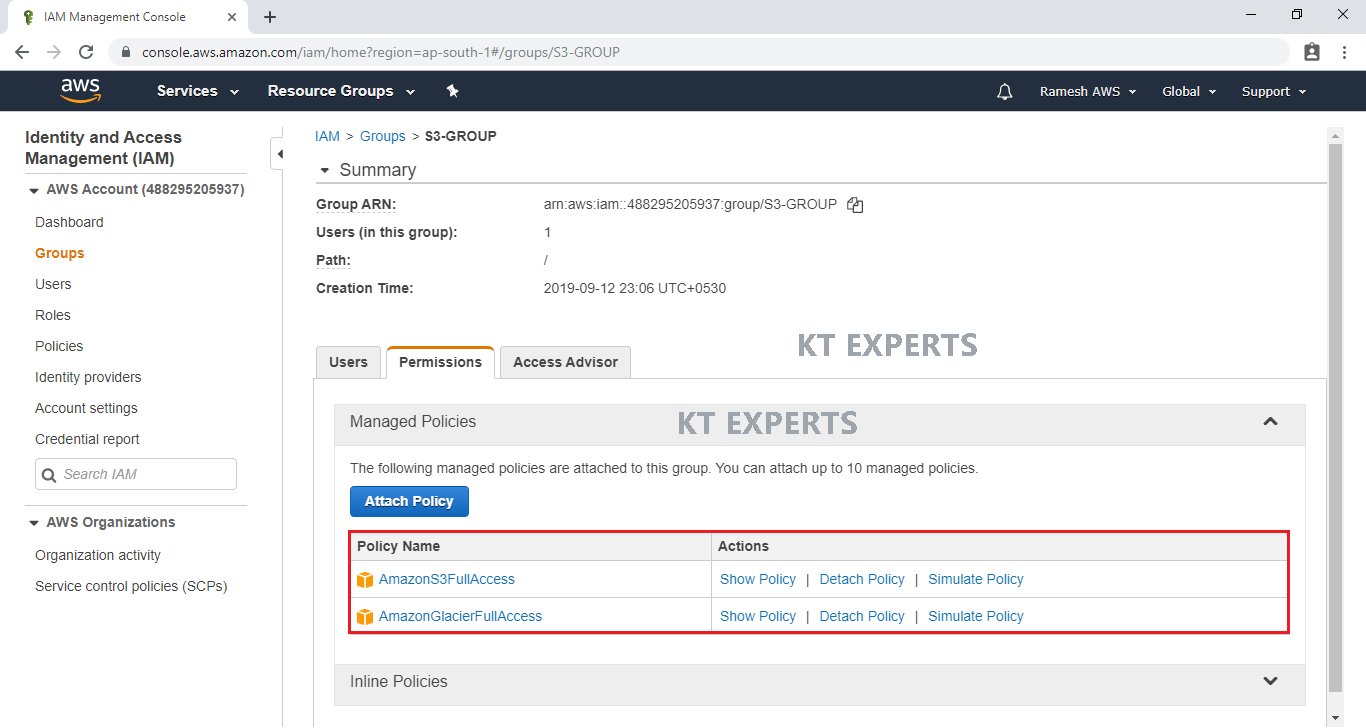Copy the Group ARN to clipboard

pos(855,205)
